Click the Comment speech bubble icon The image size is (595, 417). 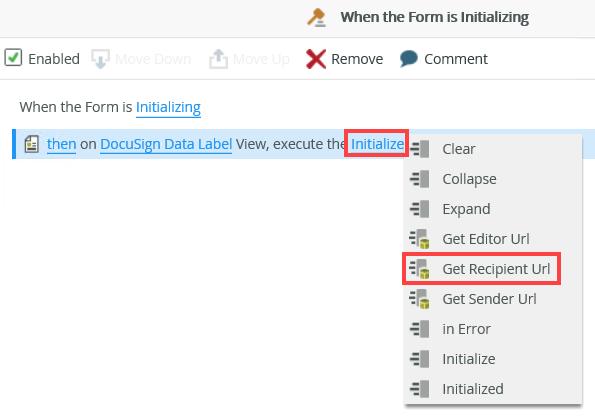(408, 59)
